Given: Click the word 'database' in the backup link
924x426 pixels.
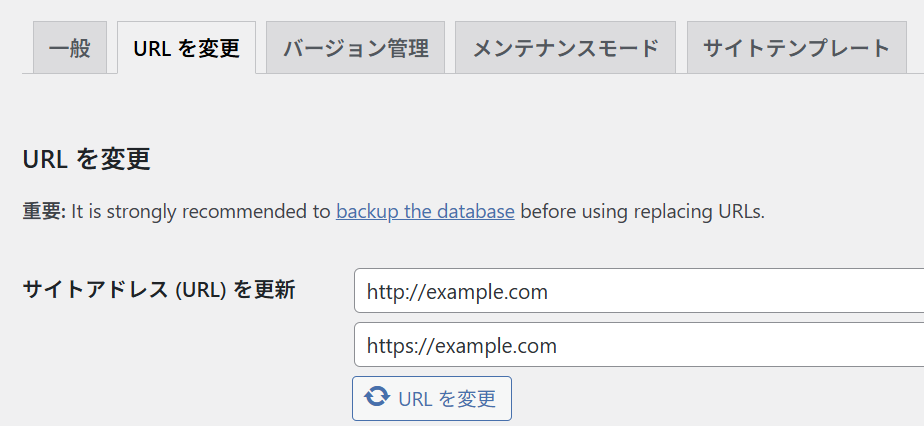Looking at the screenshot, I should click(475, 212).
